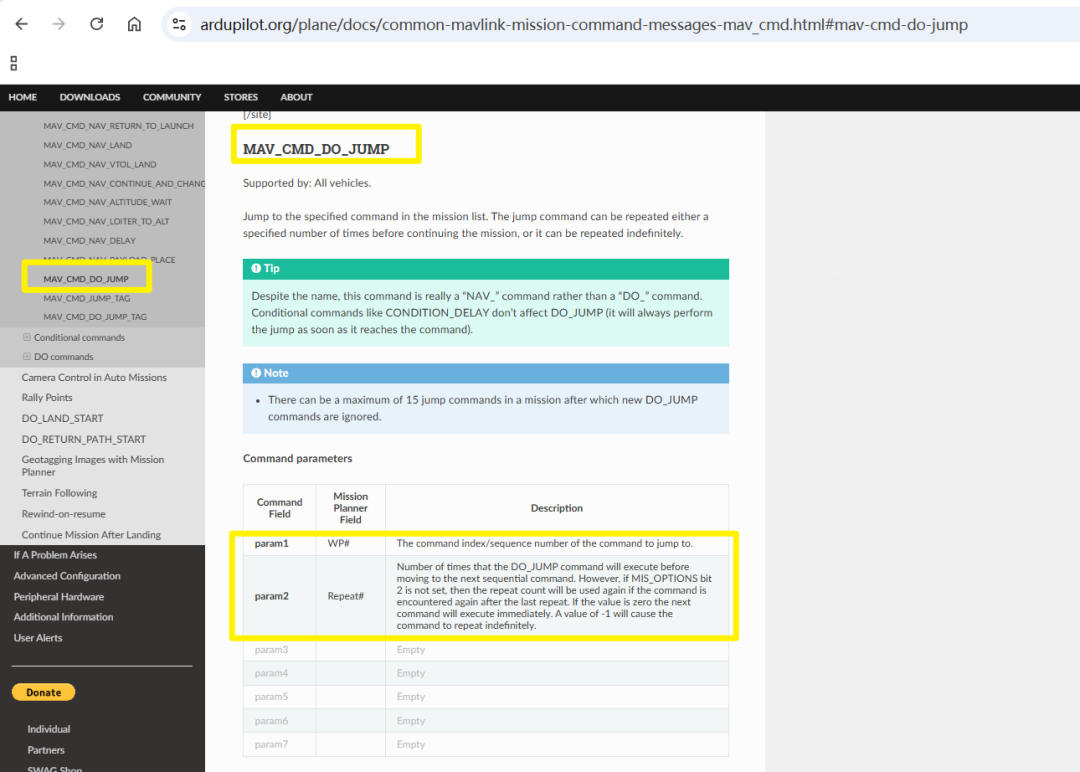Open Geotagging Images with Mission Planner

point(92,466)
